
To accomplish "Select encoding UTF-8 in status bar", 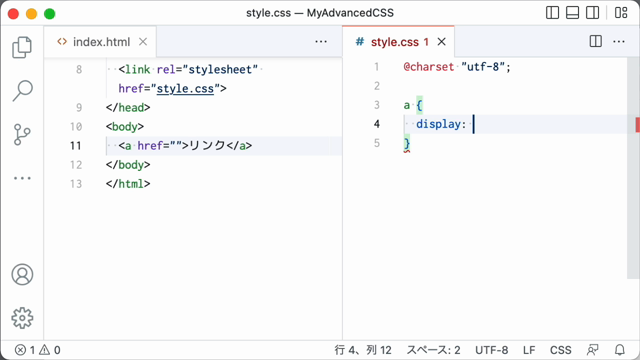I will pyautogui.click(x=491, y=350).
